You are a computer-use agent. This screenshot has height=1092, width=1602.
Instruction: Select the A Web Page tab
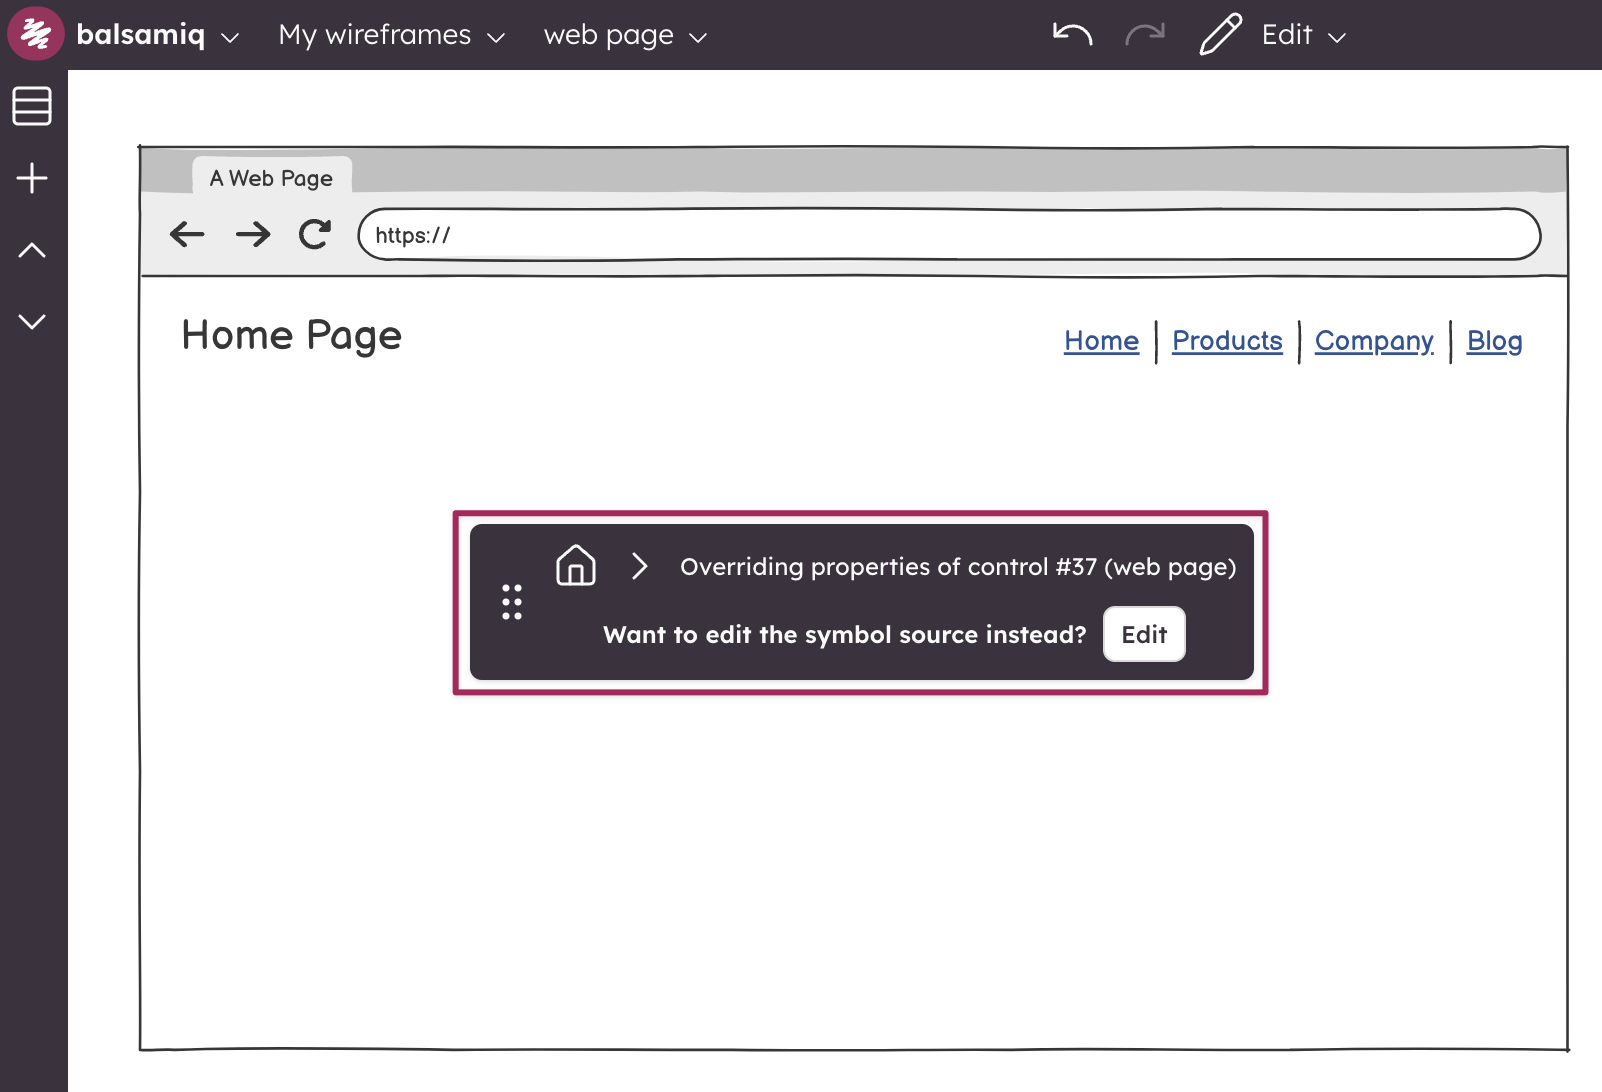pyautogui.click(x=271, y=178)
